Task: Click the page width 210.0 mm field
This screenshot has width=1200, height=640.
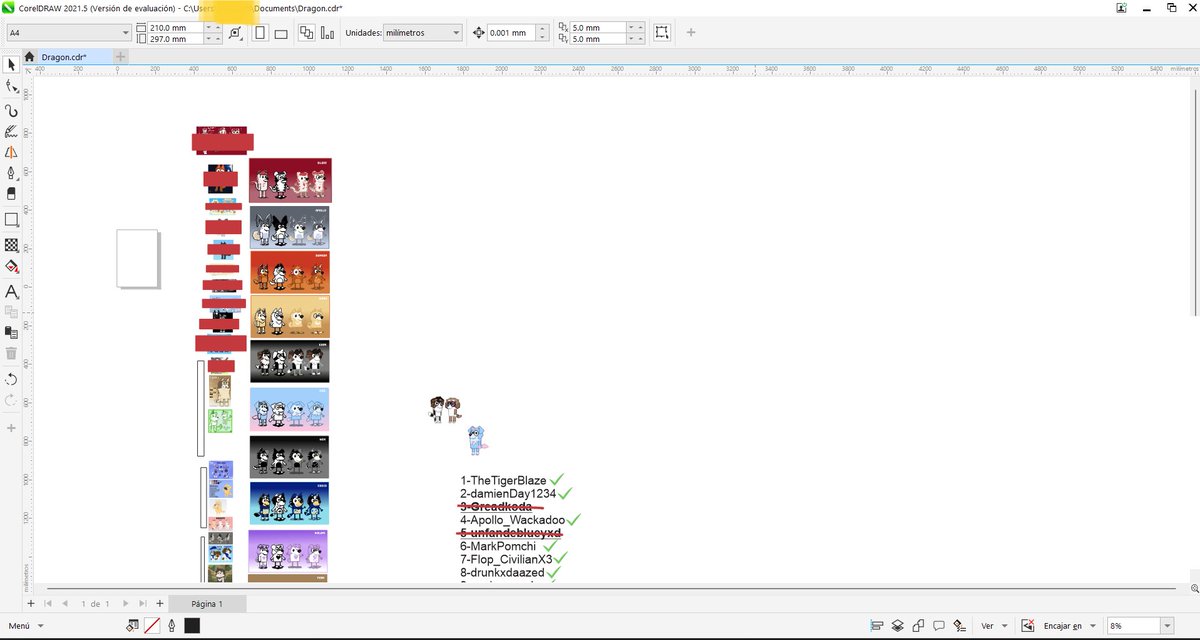Action: click(174, 26)
